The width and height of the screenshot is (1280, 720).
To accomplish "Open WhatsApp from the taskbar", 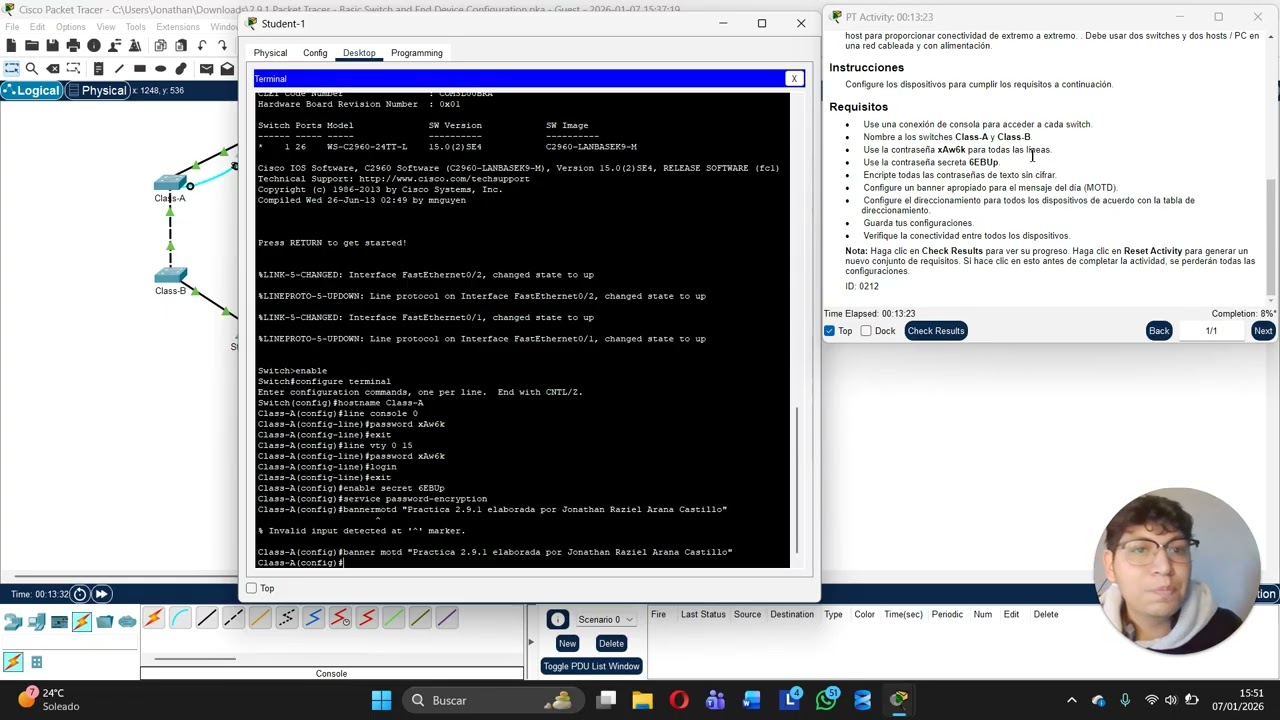I will click(826, 700).
